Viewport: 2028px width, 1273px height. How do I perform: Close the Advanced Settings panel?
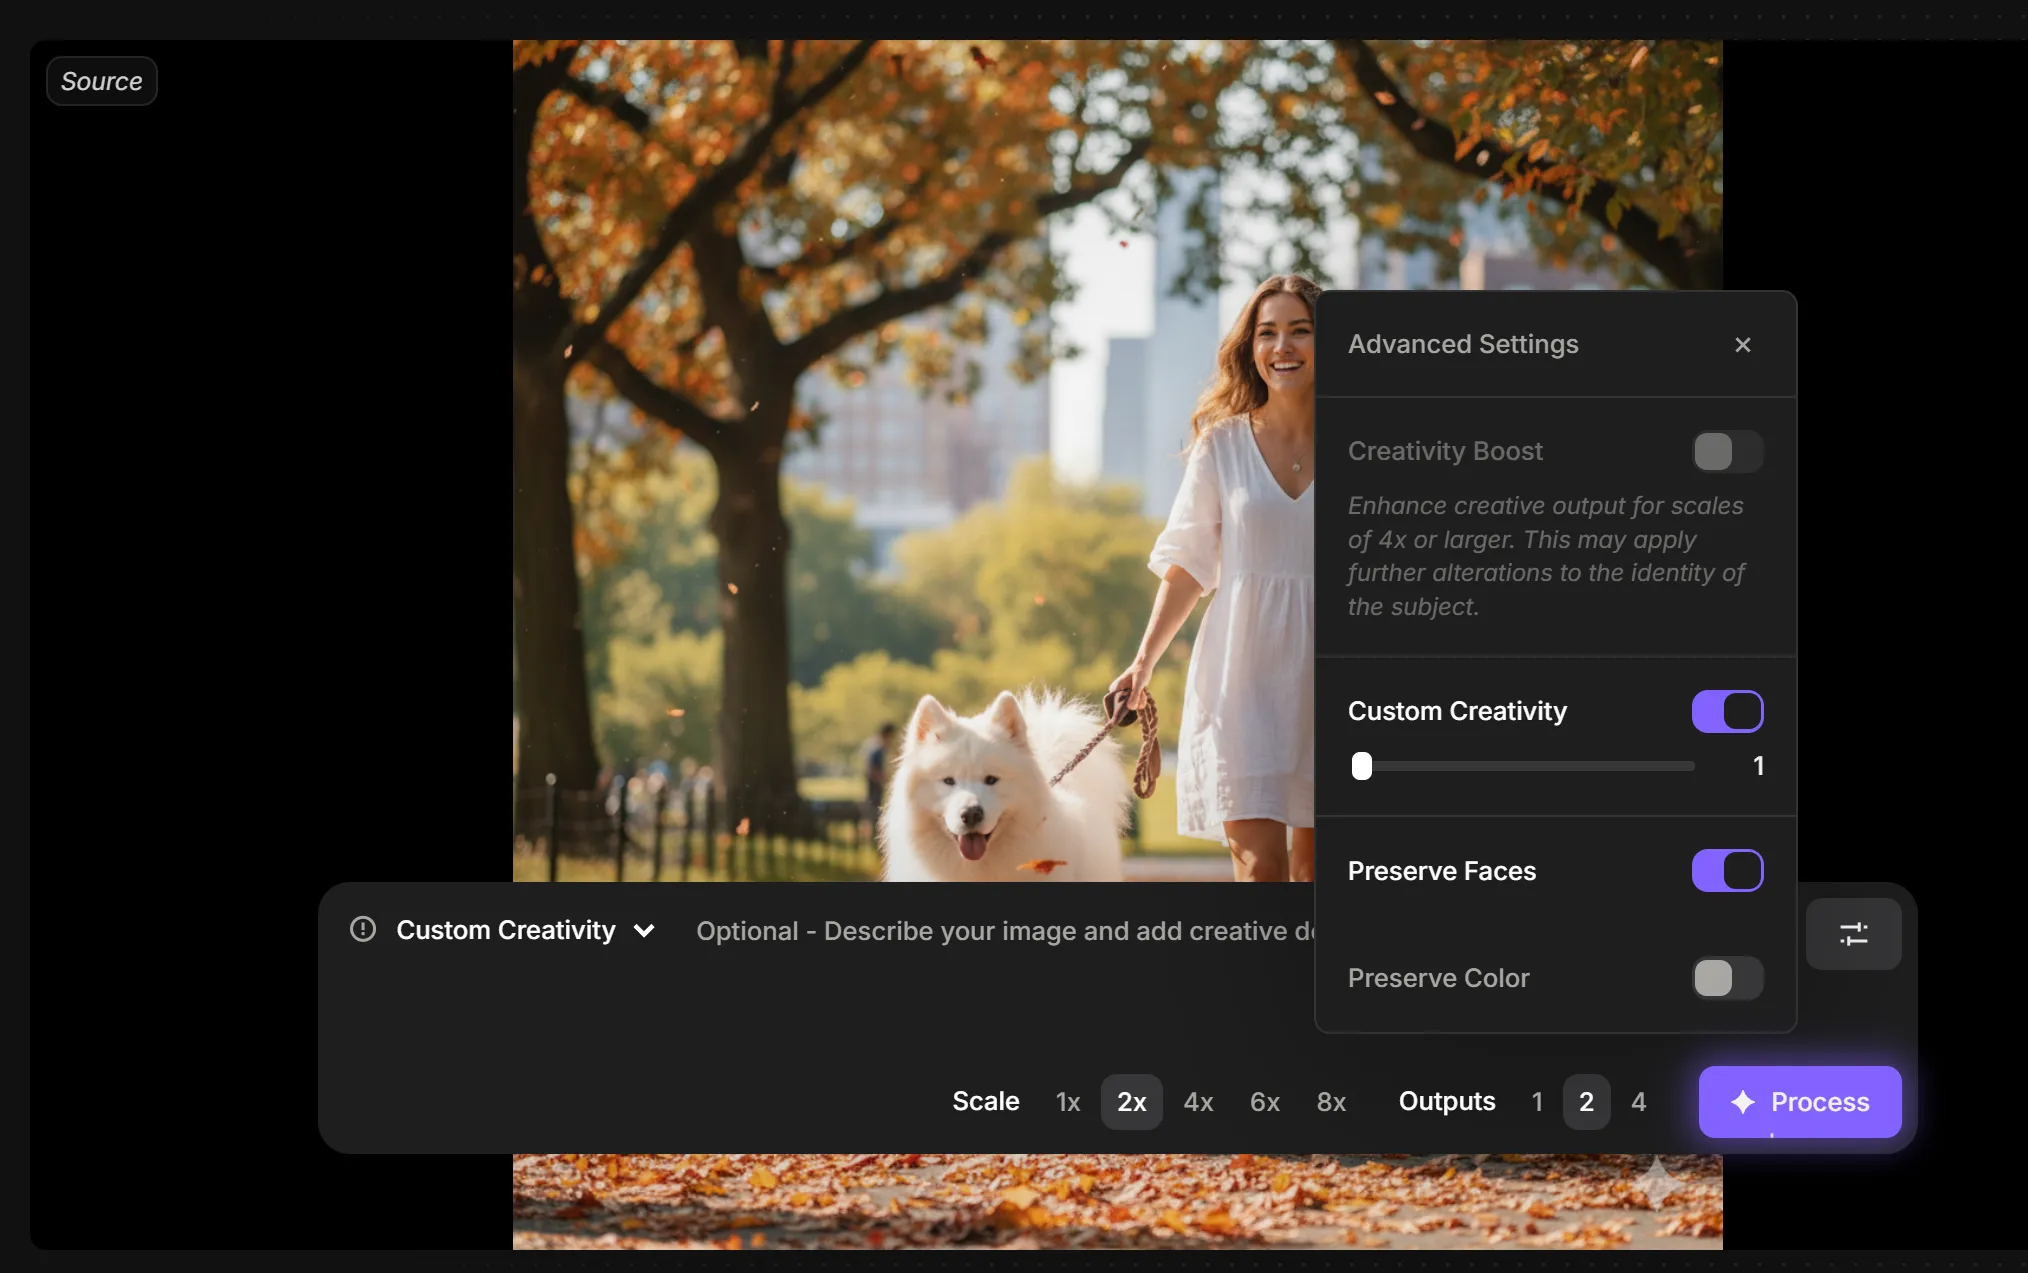(x=1742, y=345)
